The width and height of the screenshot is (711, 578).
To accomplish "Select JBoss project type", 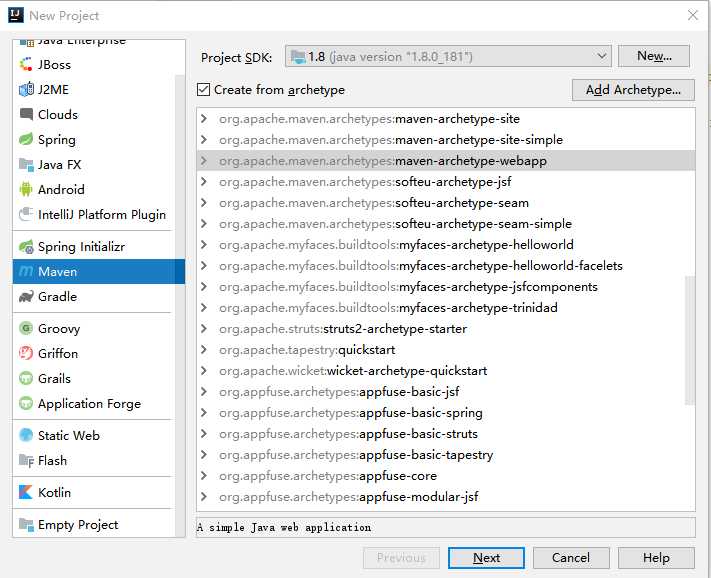I will [54, 64].
